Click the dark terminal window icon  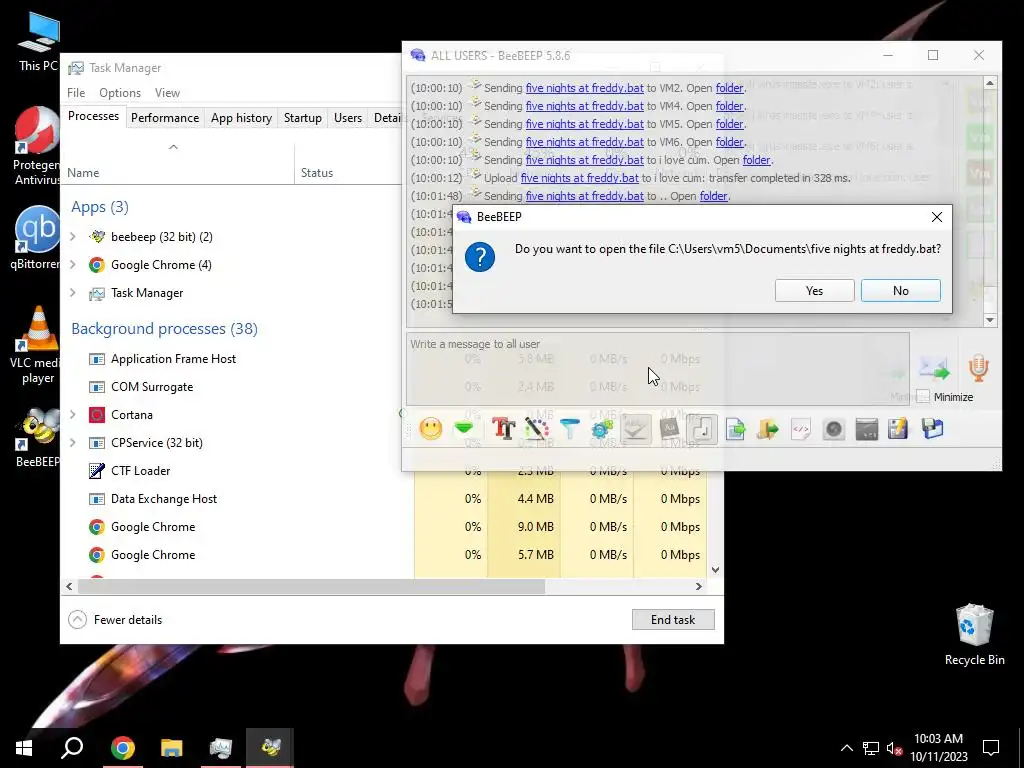coord(867,429)
